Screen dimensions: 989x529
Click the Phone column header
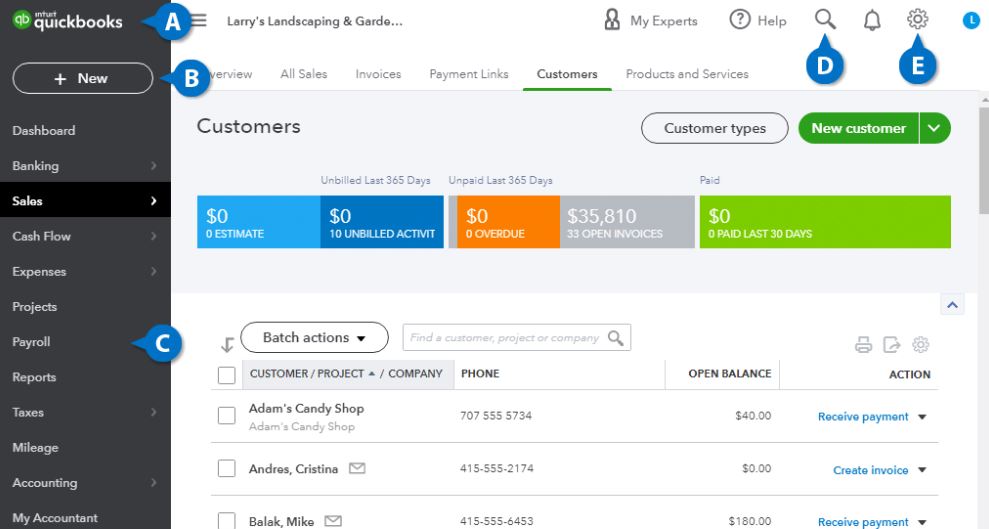point(480,374)
